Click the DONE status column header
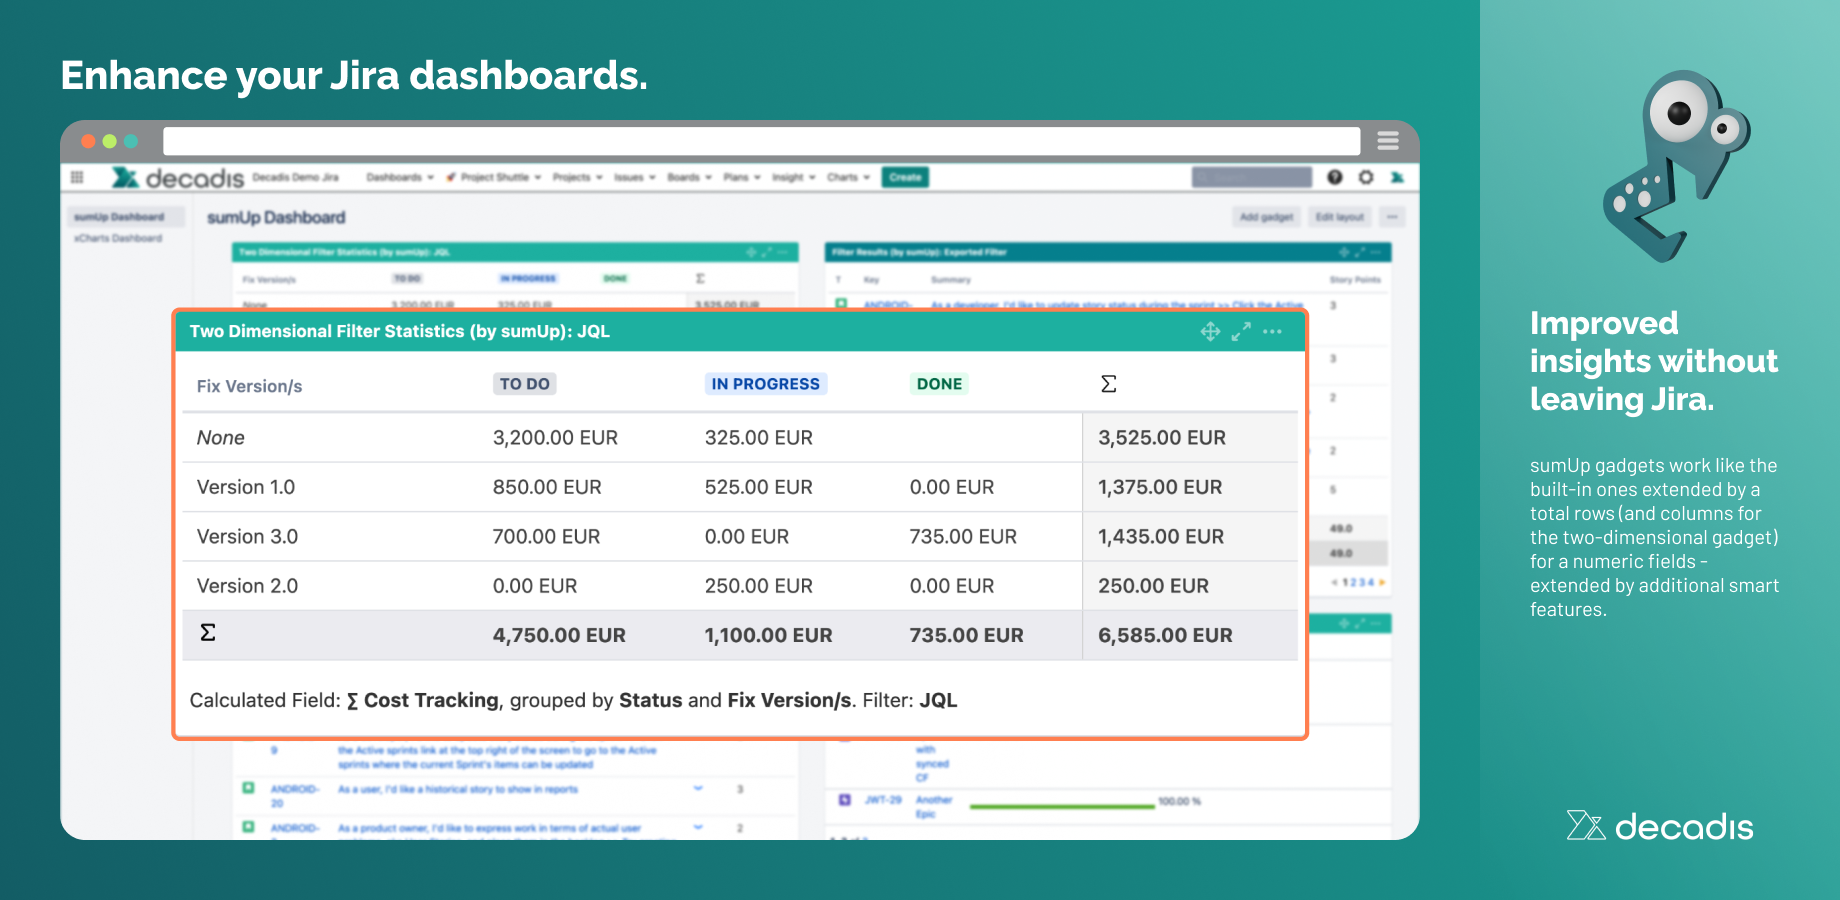Viewport: 1840px width, 900px height. click(940, 384)
